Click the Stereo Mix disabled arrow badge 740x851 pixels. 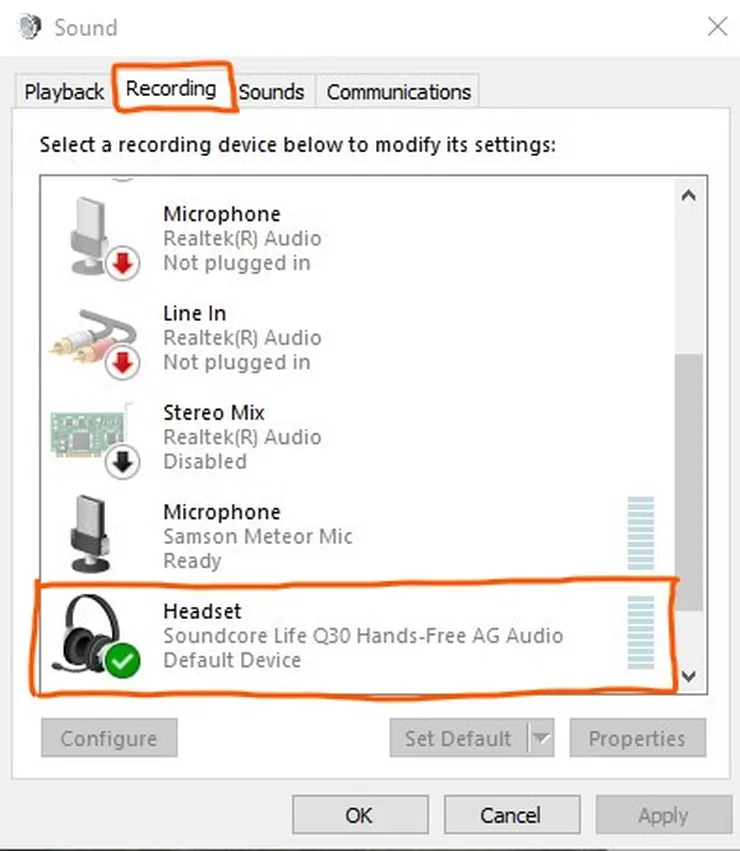(125, 460)
